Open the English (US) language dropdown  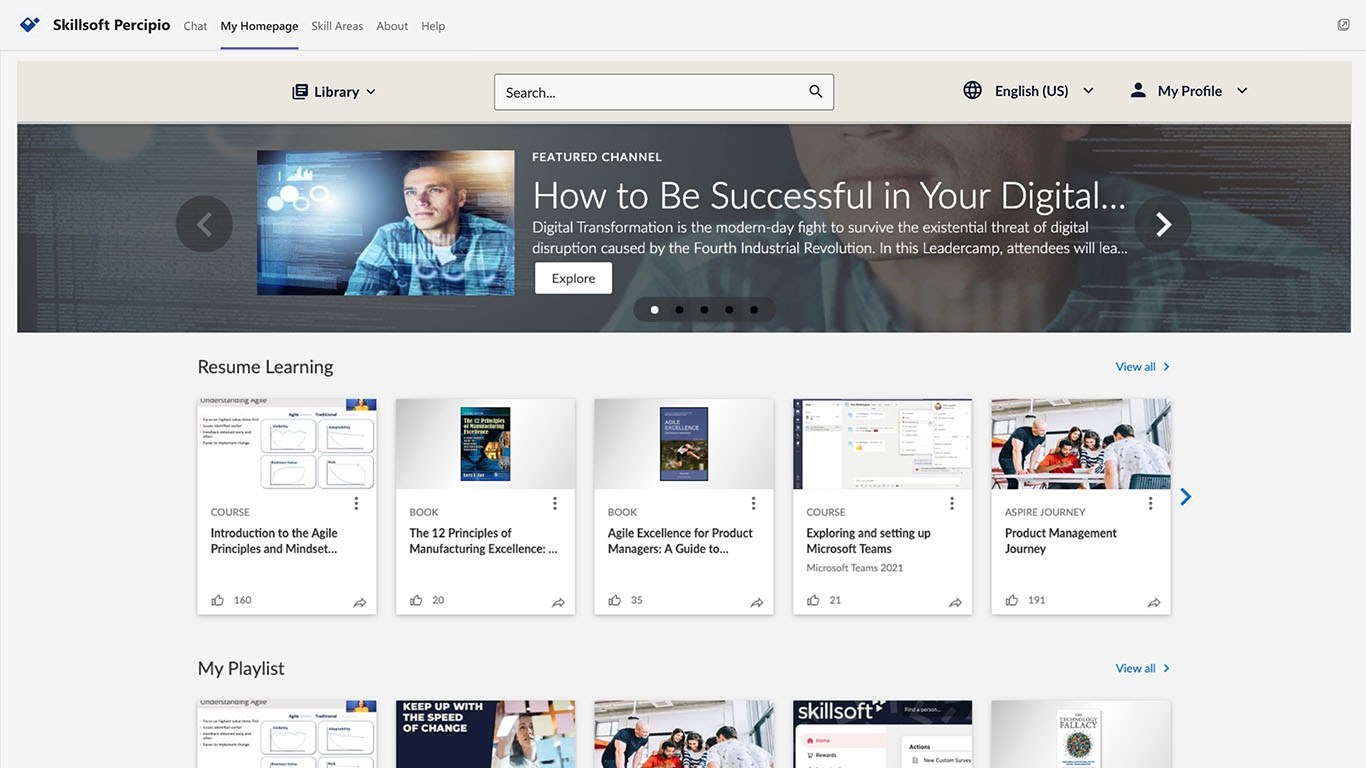point(1029,91)
